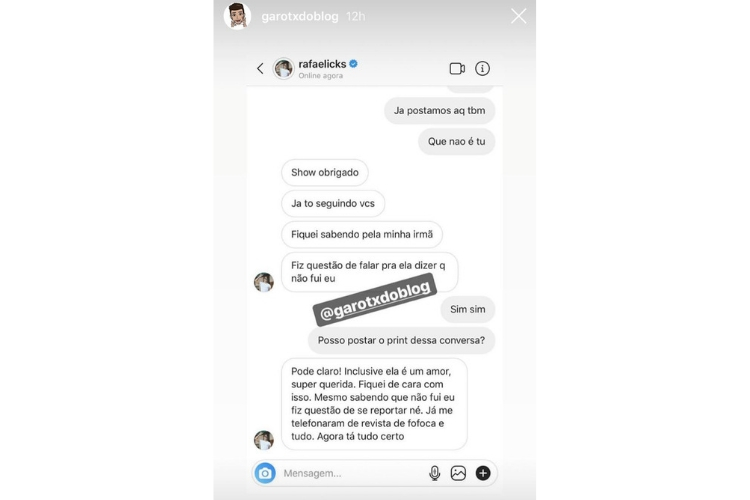Select the 'Posso postar o print dessa conversa?' bubble
This screenshot has height=500, width=750.
tap(401, 341)
